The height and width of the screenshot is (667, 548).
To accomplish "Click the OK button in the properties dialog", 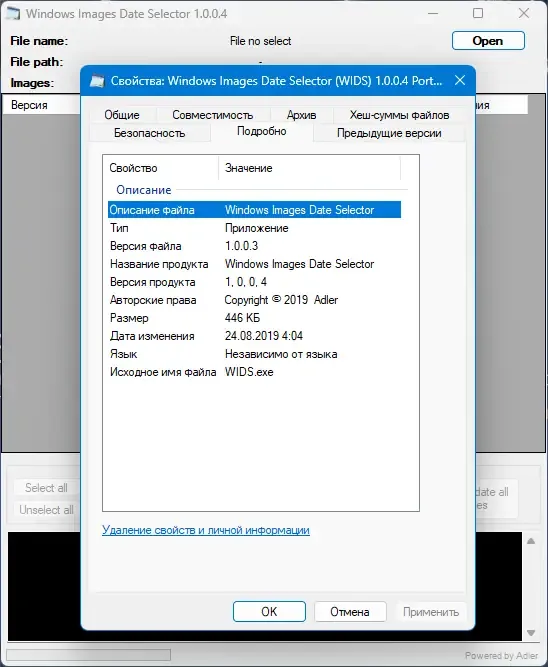I will tap(269, 612).
